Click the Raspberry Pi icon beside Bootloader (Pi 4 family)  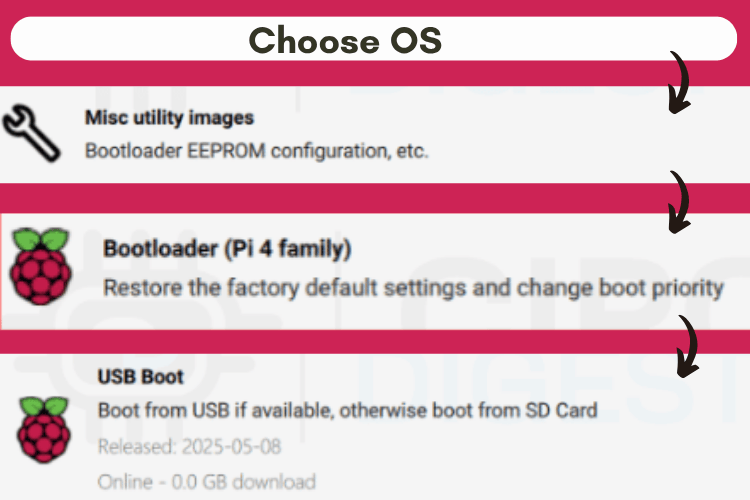click(x=38, y=264)
